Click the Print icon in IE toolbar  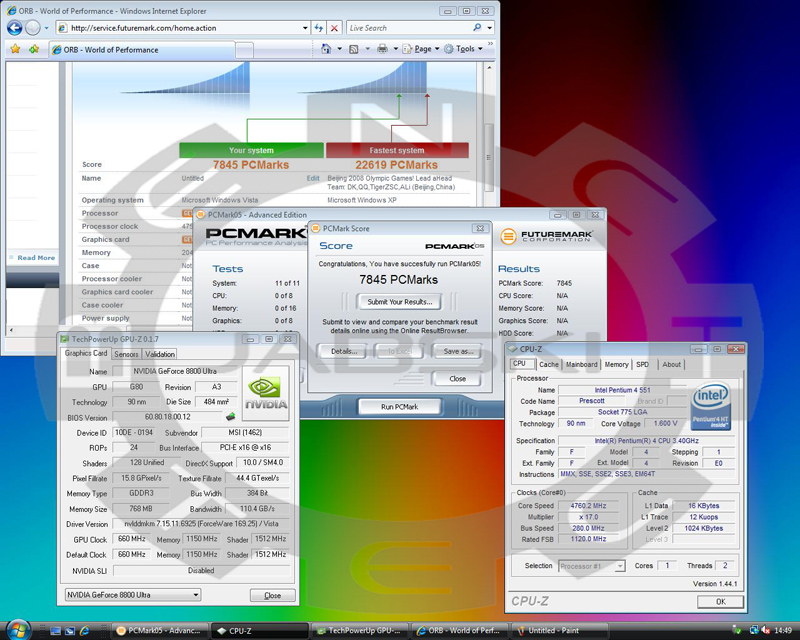click(x=382, y=48)
